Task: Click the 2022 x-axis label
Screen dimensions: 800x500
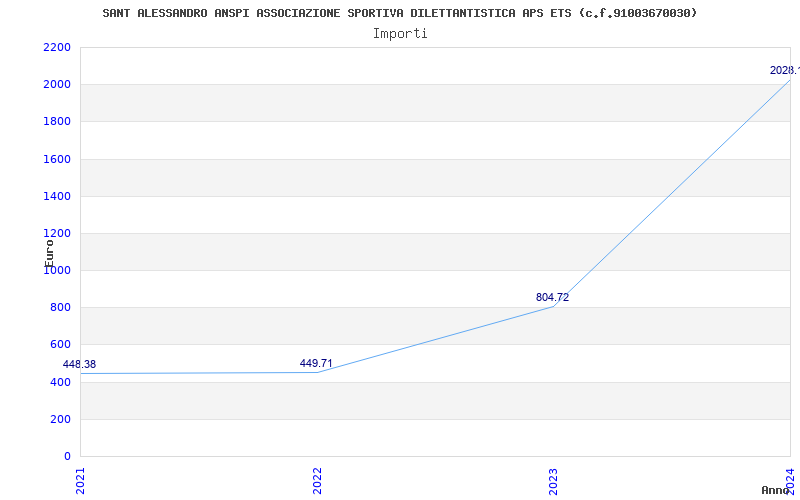Action: point(317,481)
